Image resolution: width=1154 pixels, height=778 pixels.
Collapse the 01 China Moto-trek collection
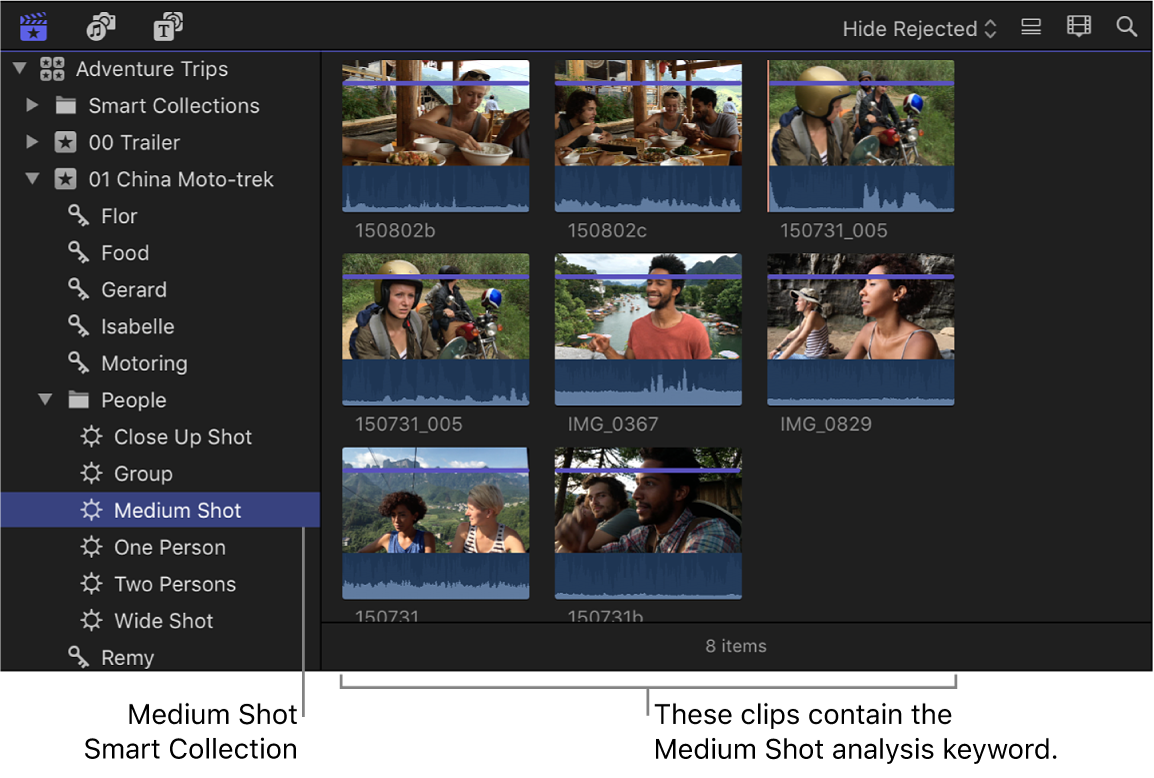click(32, 179)
